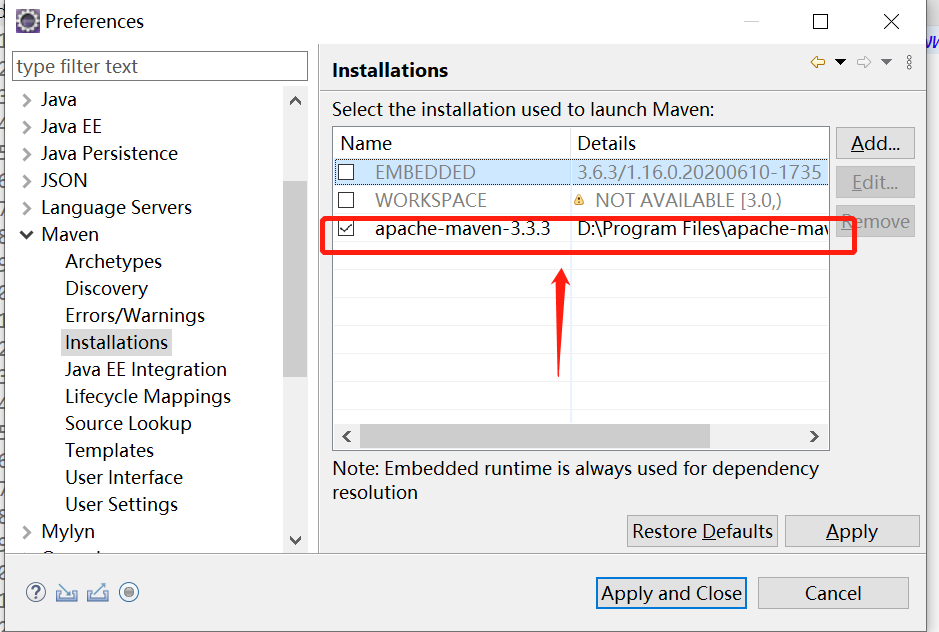Collapse the Maven tree node
The width and height of the screenshot is (939, 632).
27,235
